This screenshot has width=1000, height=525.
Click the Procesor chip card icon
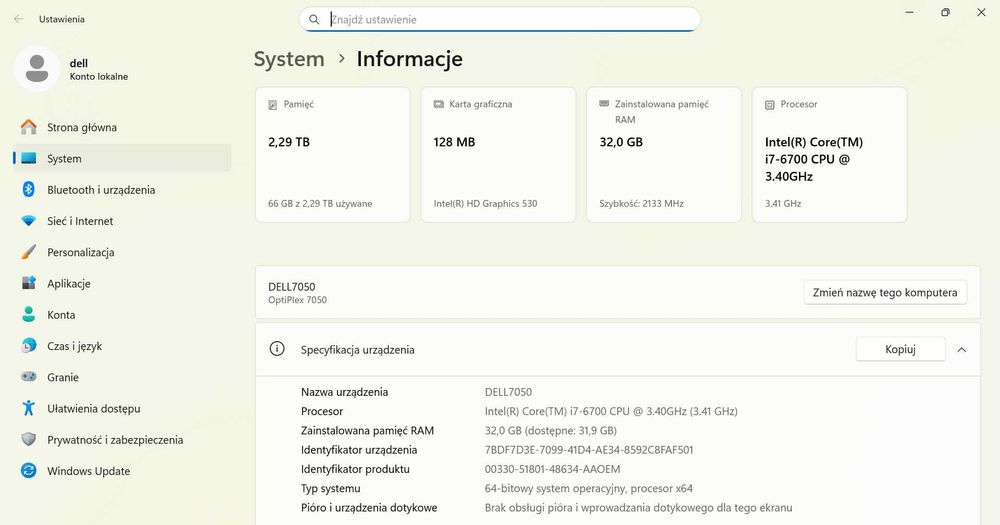point(770,105)
